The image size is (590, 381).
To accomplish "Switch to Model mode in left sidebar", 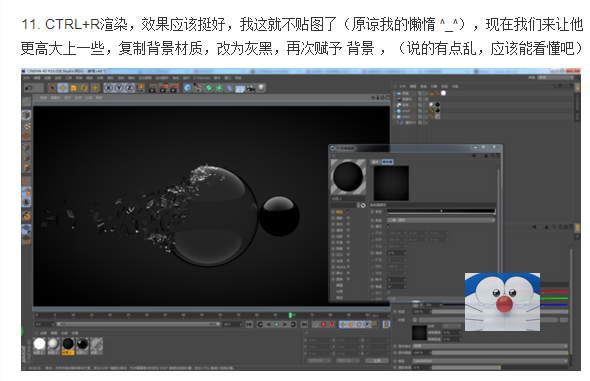I will tap(26, 115).
